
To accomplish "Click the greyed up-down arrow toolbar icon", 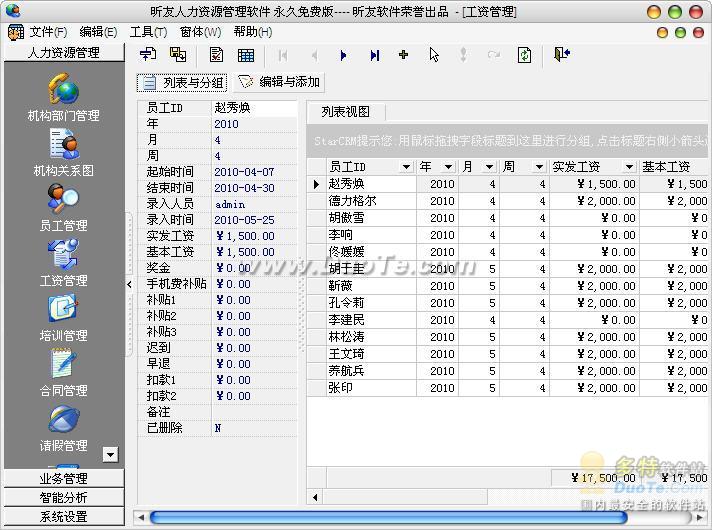I will pyautogui.click(x=463, y=55).
